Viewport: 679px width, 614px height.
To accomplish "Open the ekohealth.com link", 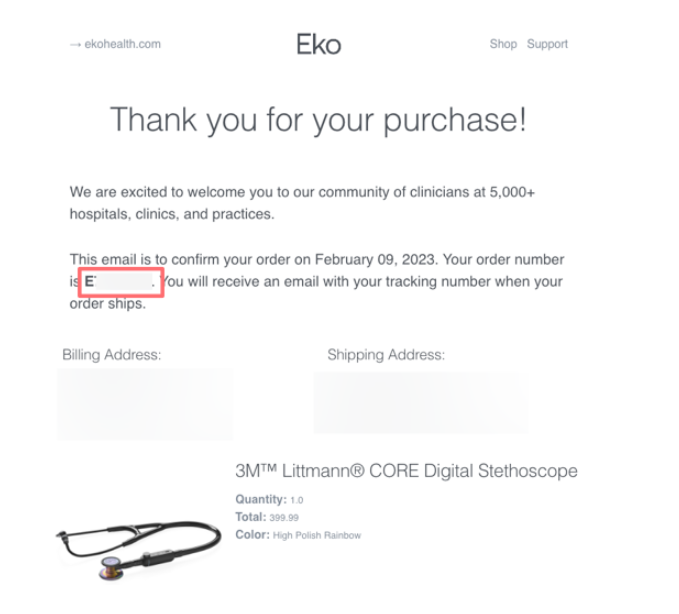I will tap(123, 44).
